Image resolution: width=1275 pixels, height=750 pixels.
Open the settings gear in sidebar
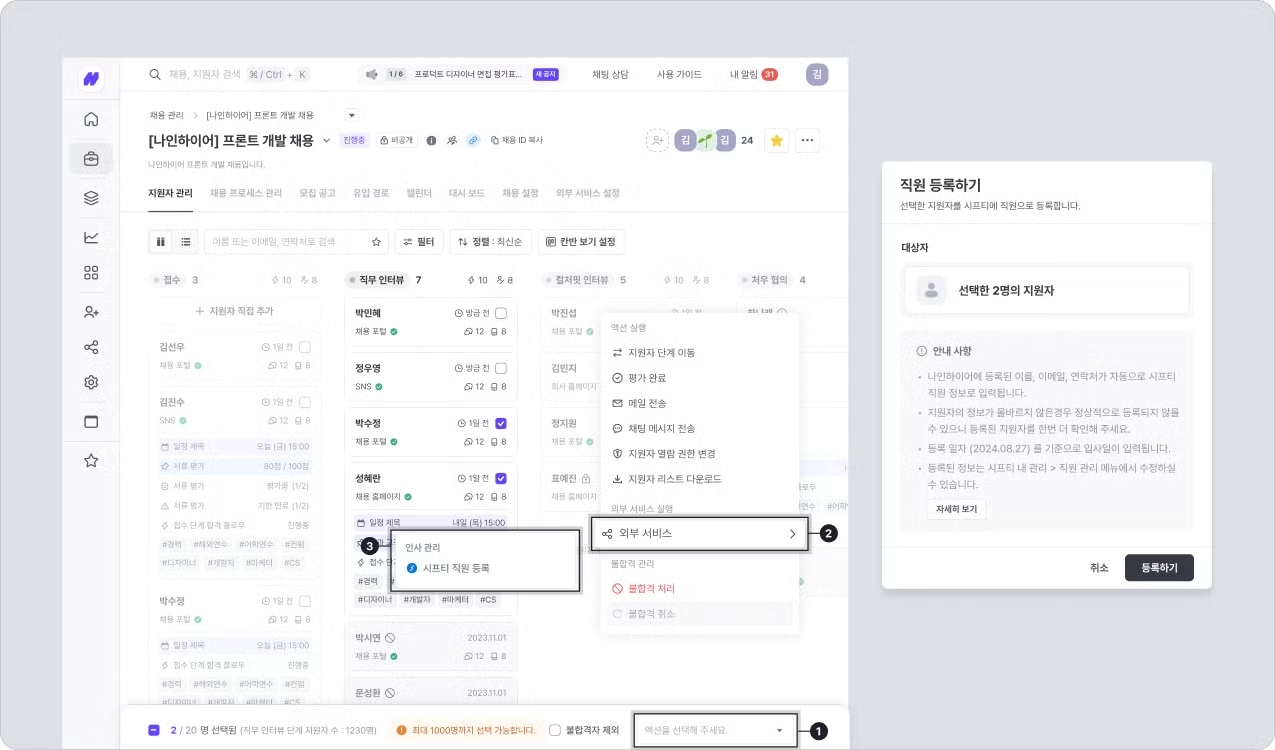pos(91,382)
